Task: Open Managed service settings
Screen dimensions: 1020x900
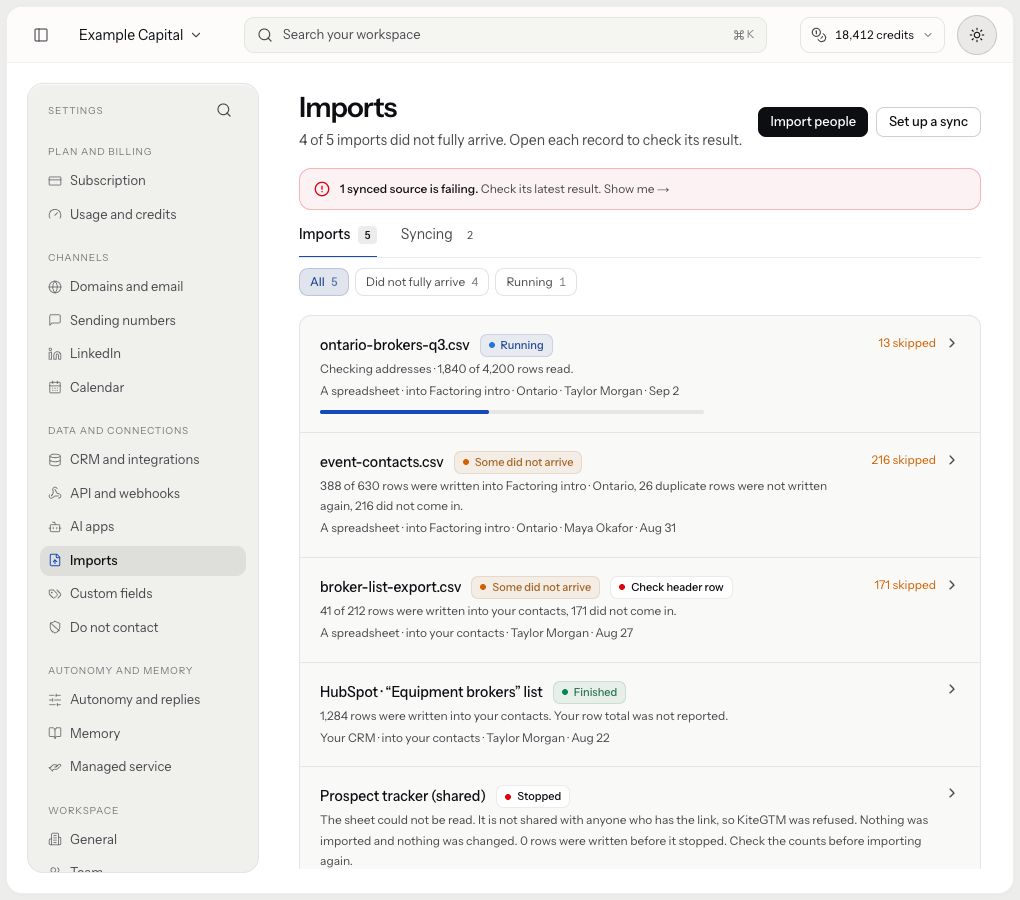Action: [143, 767]
